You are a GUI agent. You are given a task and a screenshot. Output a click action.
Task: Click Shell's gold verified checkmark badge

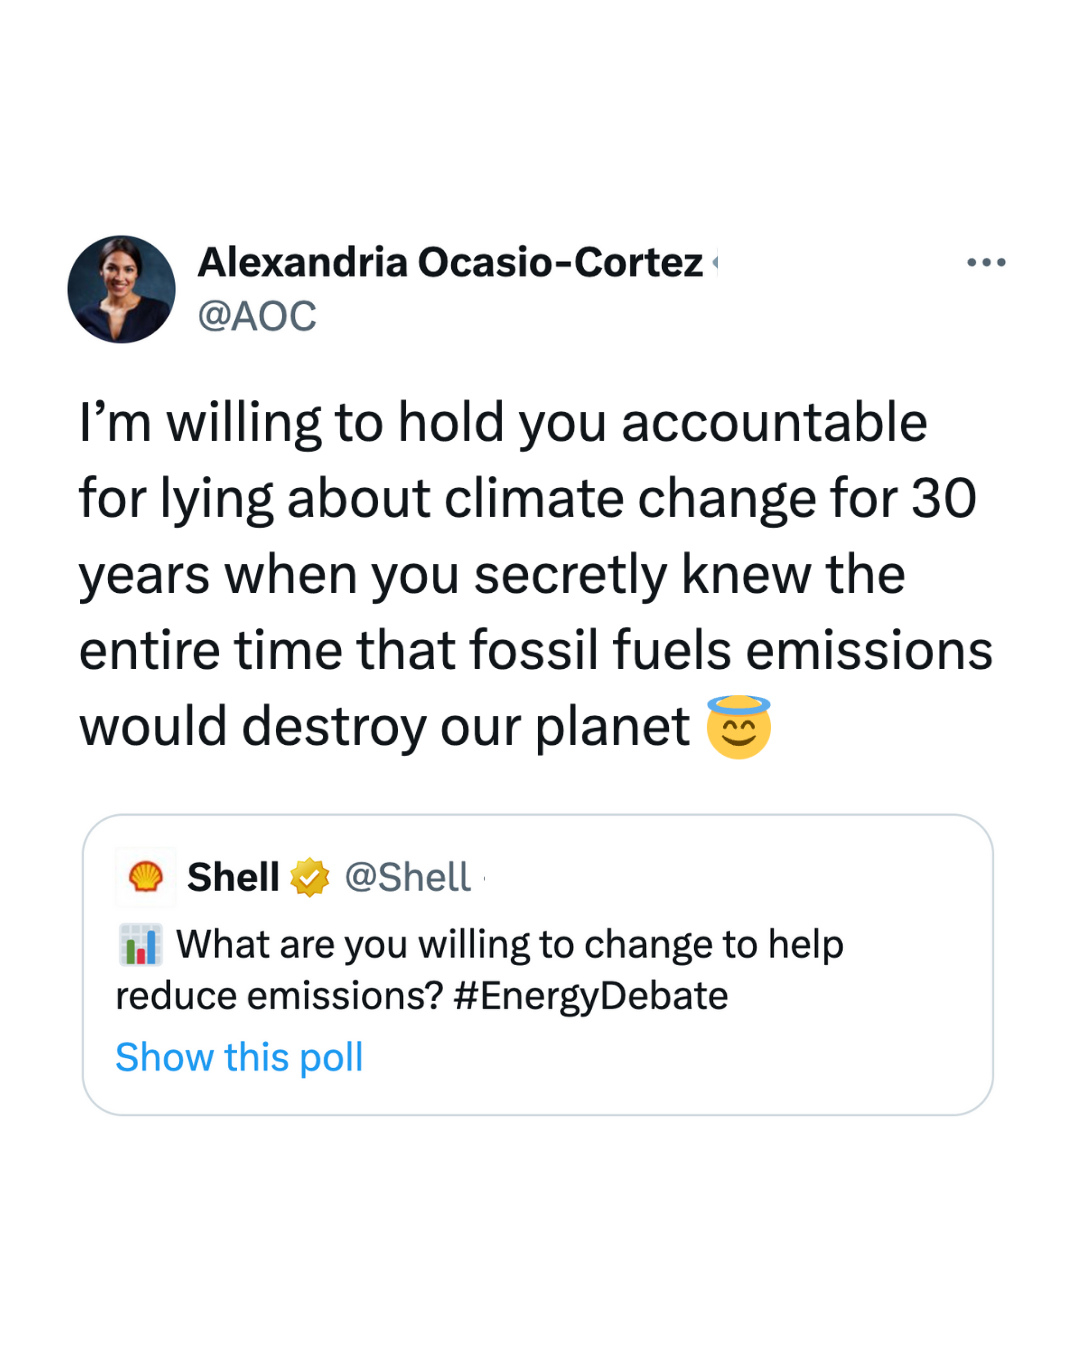310,878
